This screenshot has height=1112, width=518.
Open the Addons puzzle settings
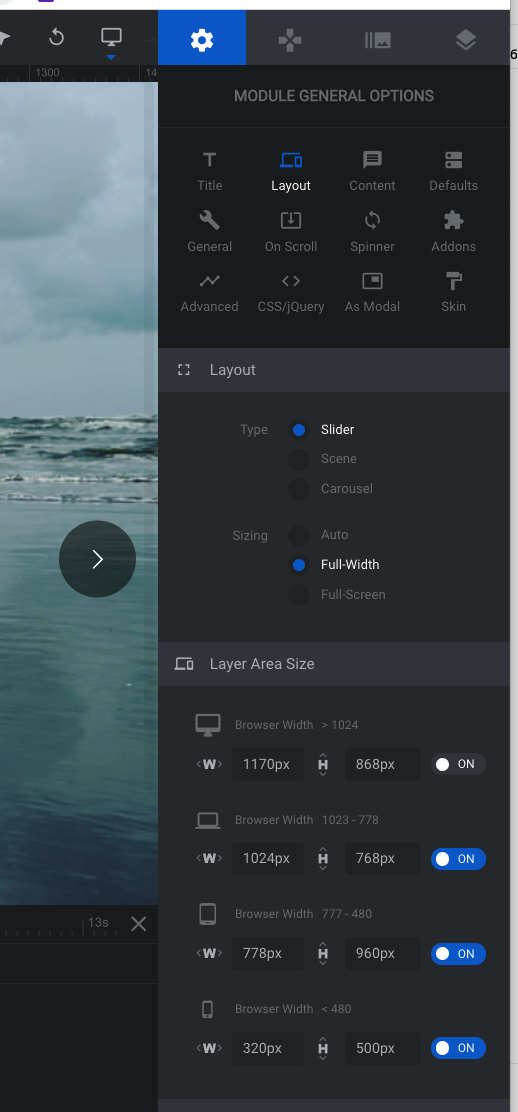click(x=453, y=232)
